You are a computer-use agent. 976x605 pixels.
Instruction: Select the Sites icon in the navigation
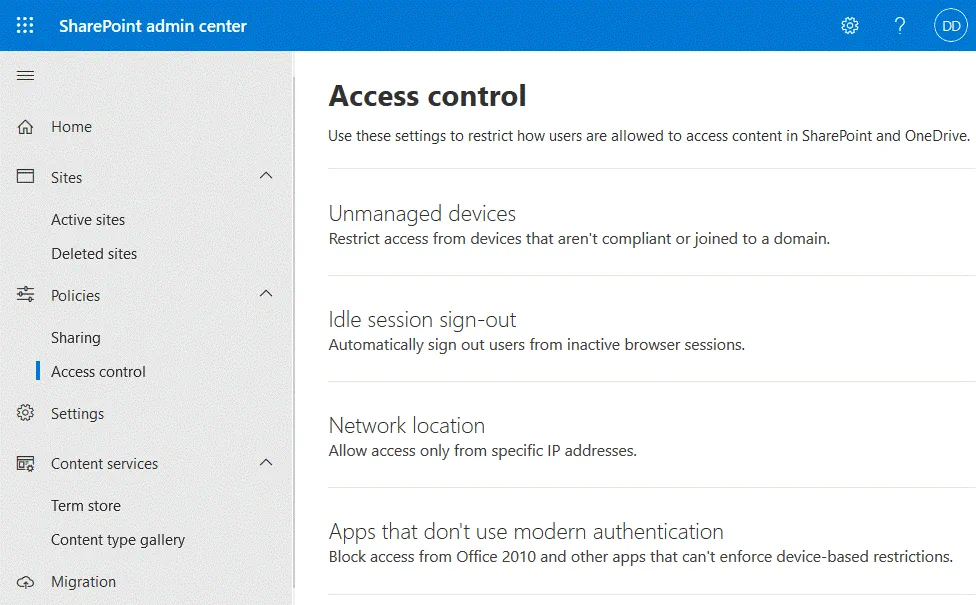(x=25, y=177)
